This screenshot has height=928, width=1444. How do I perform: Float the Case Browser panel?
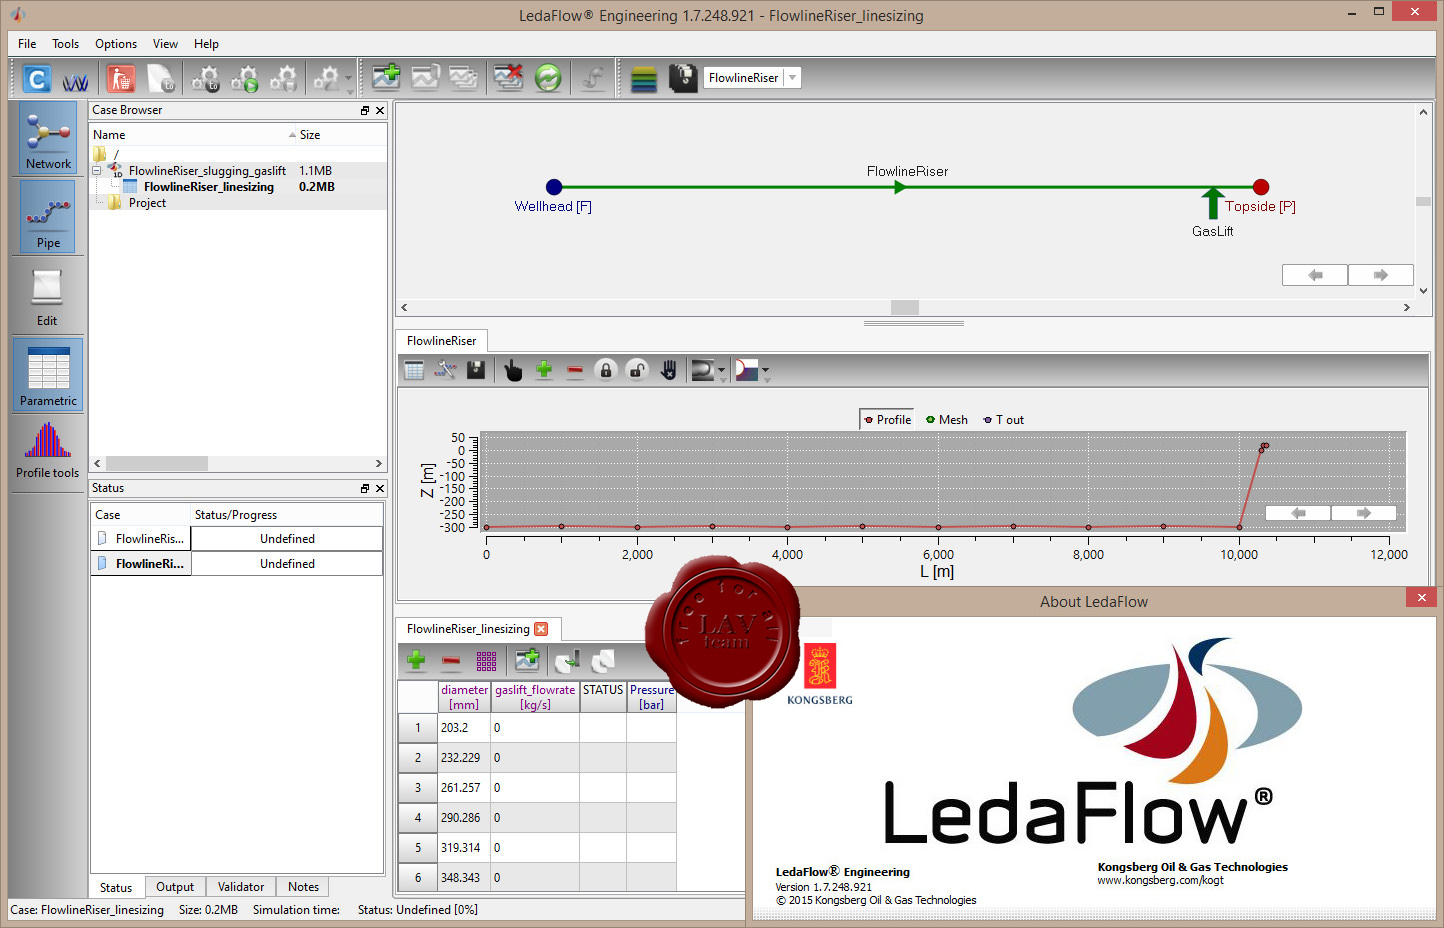tap(365, 111)
